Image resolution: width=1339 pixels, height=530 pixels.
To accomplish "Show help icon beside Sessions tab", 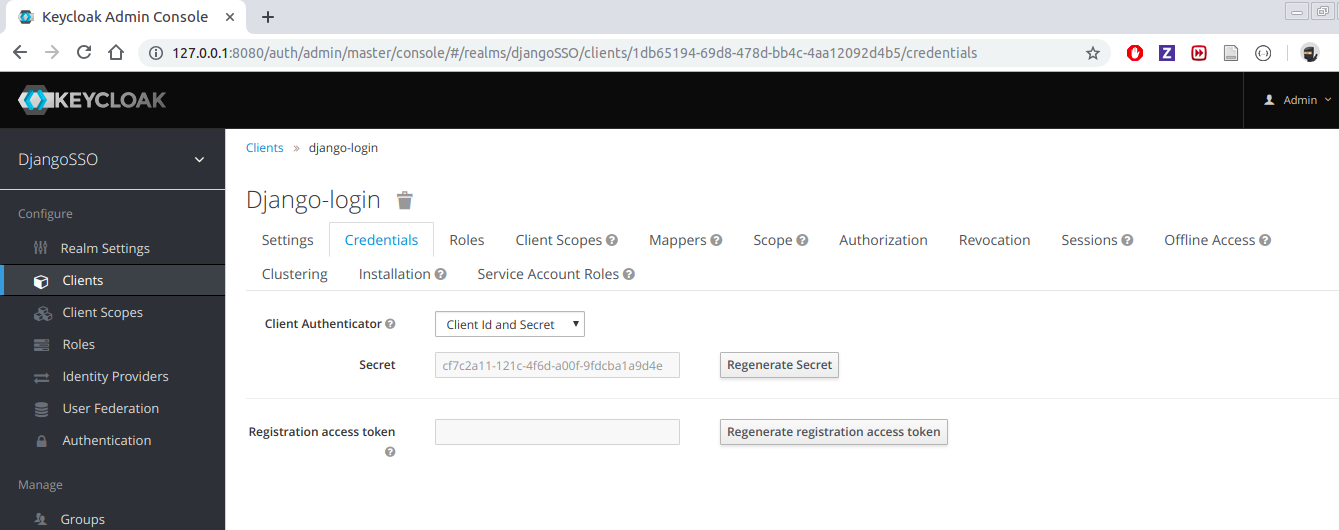I will click(1127, 240).
